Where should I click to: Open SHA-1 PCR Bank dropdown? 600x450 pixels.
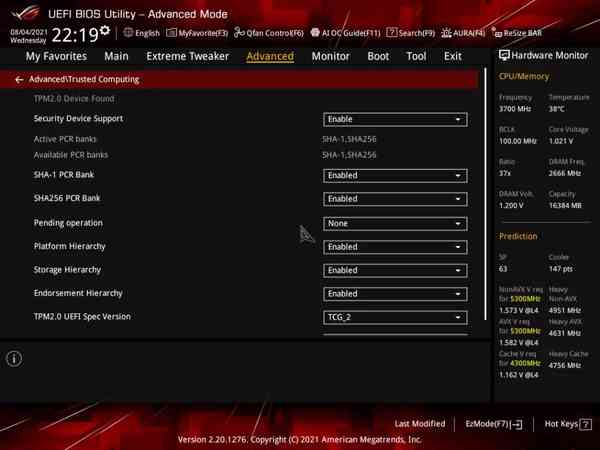tap(395, 175)
